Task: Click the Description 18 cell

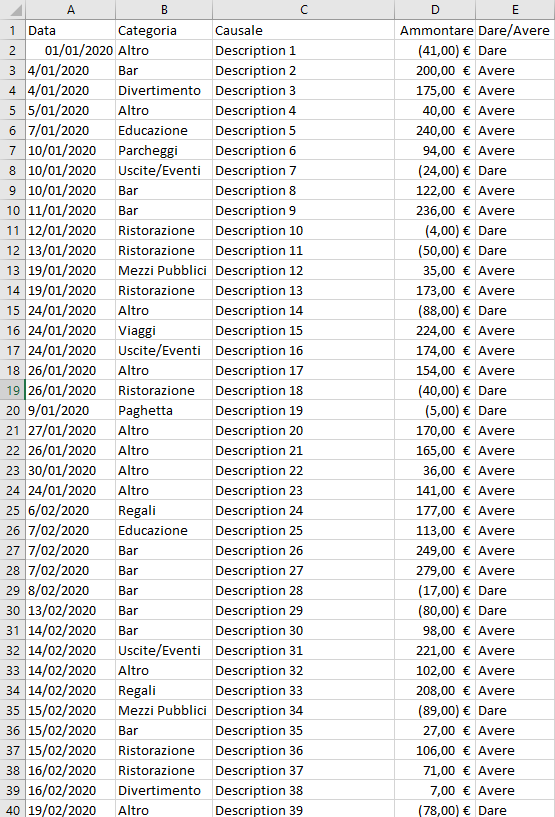Action: (303, 390)
